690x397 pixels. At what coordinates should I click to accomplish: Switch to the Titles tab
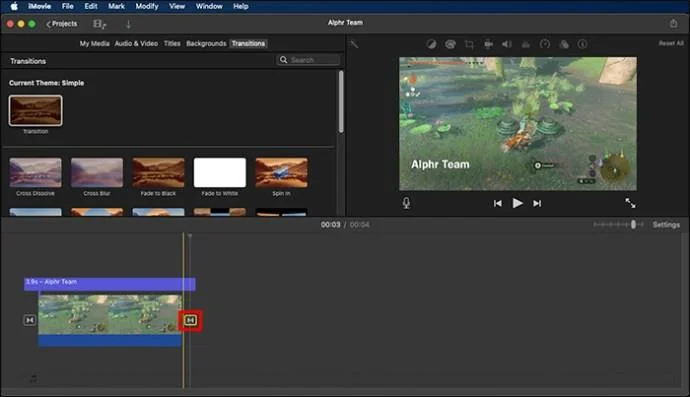coord(172,44)
